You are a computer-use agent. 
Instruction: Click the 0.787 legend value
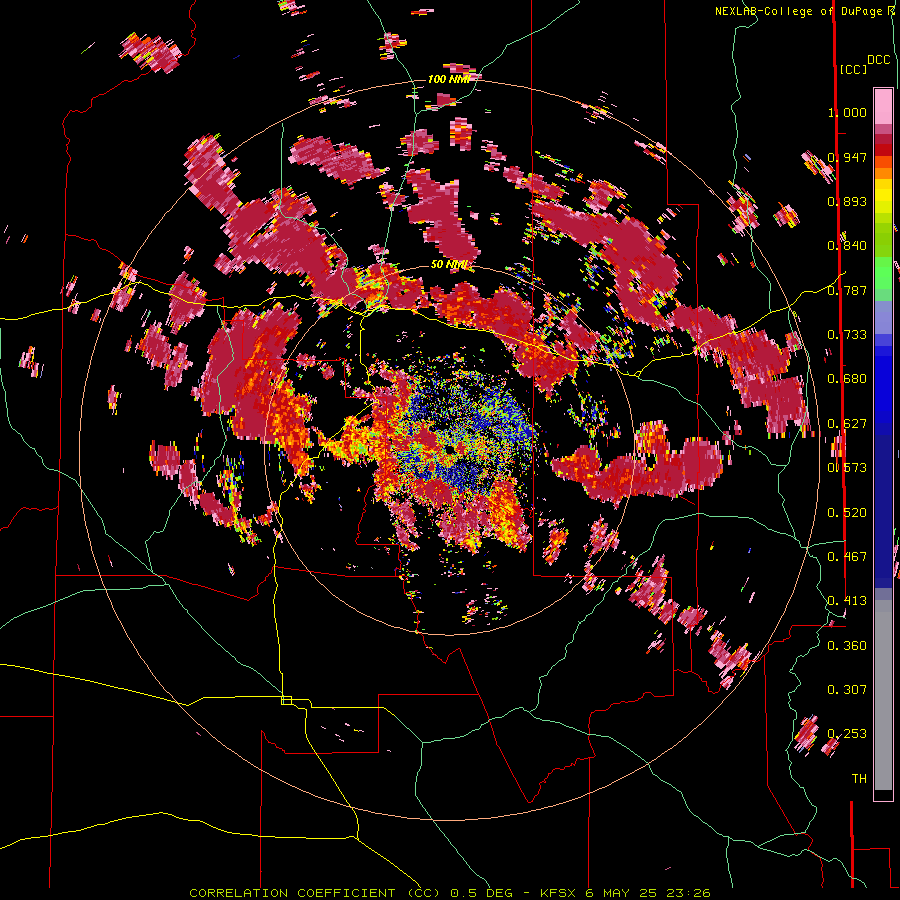(847, 290)
